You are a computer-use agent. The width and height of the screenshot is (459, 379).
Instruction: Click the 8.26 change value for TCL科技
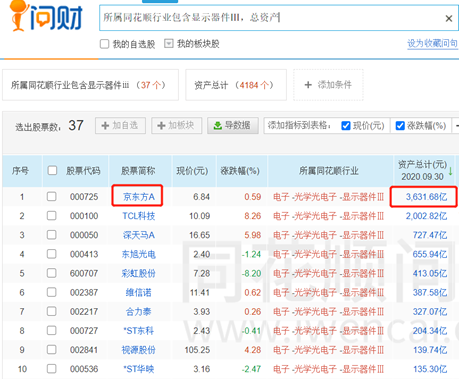[253, 216]
